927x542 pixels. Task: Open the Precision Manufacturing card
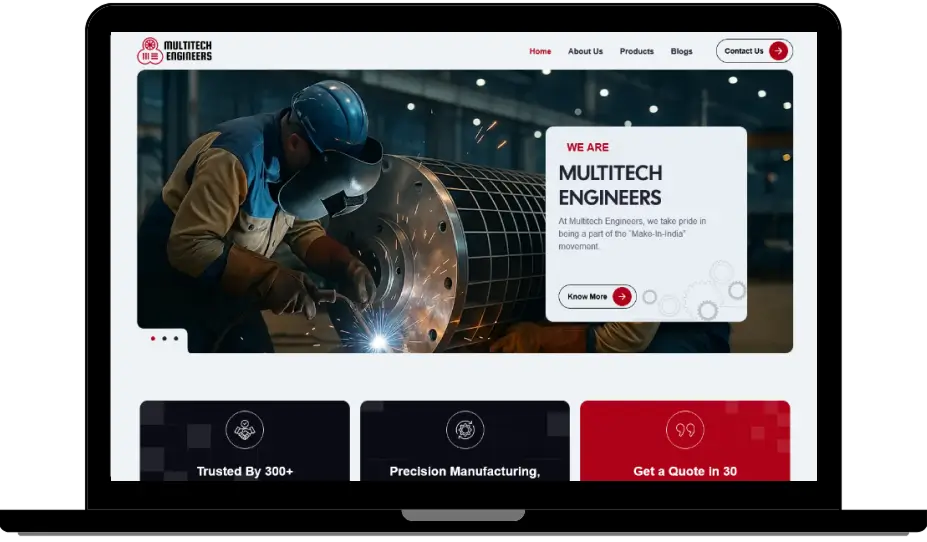pyautogui.click(x=465, y=441)
